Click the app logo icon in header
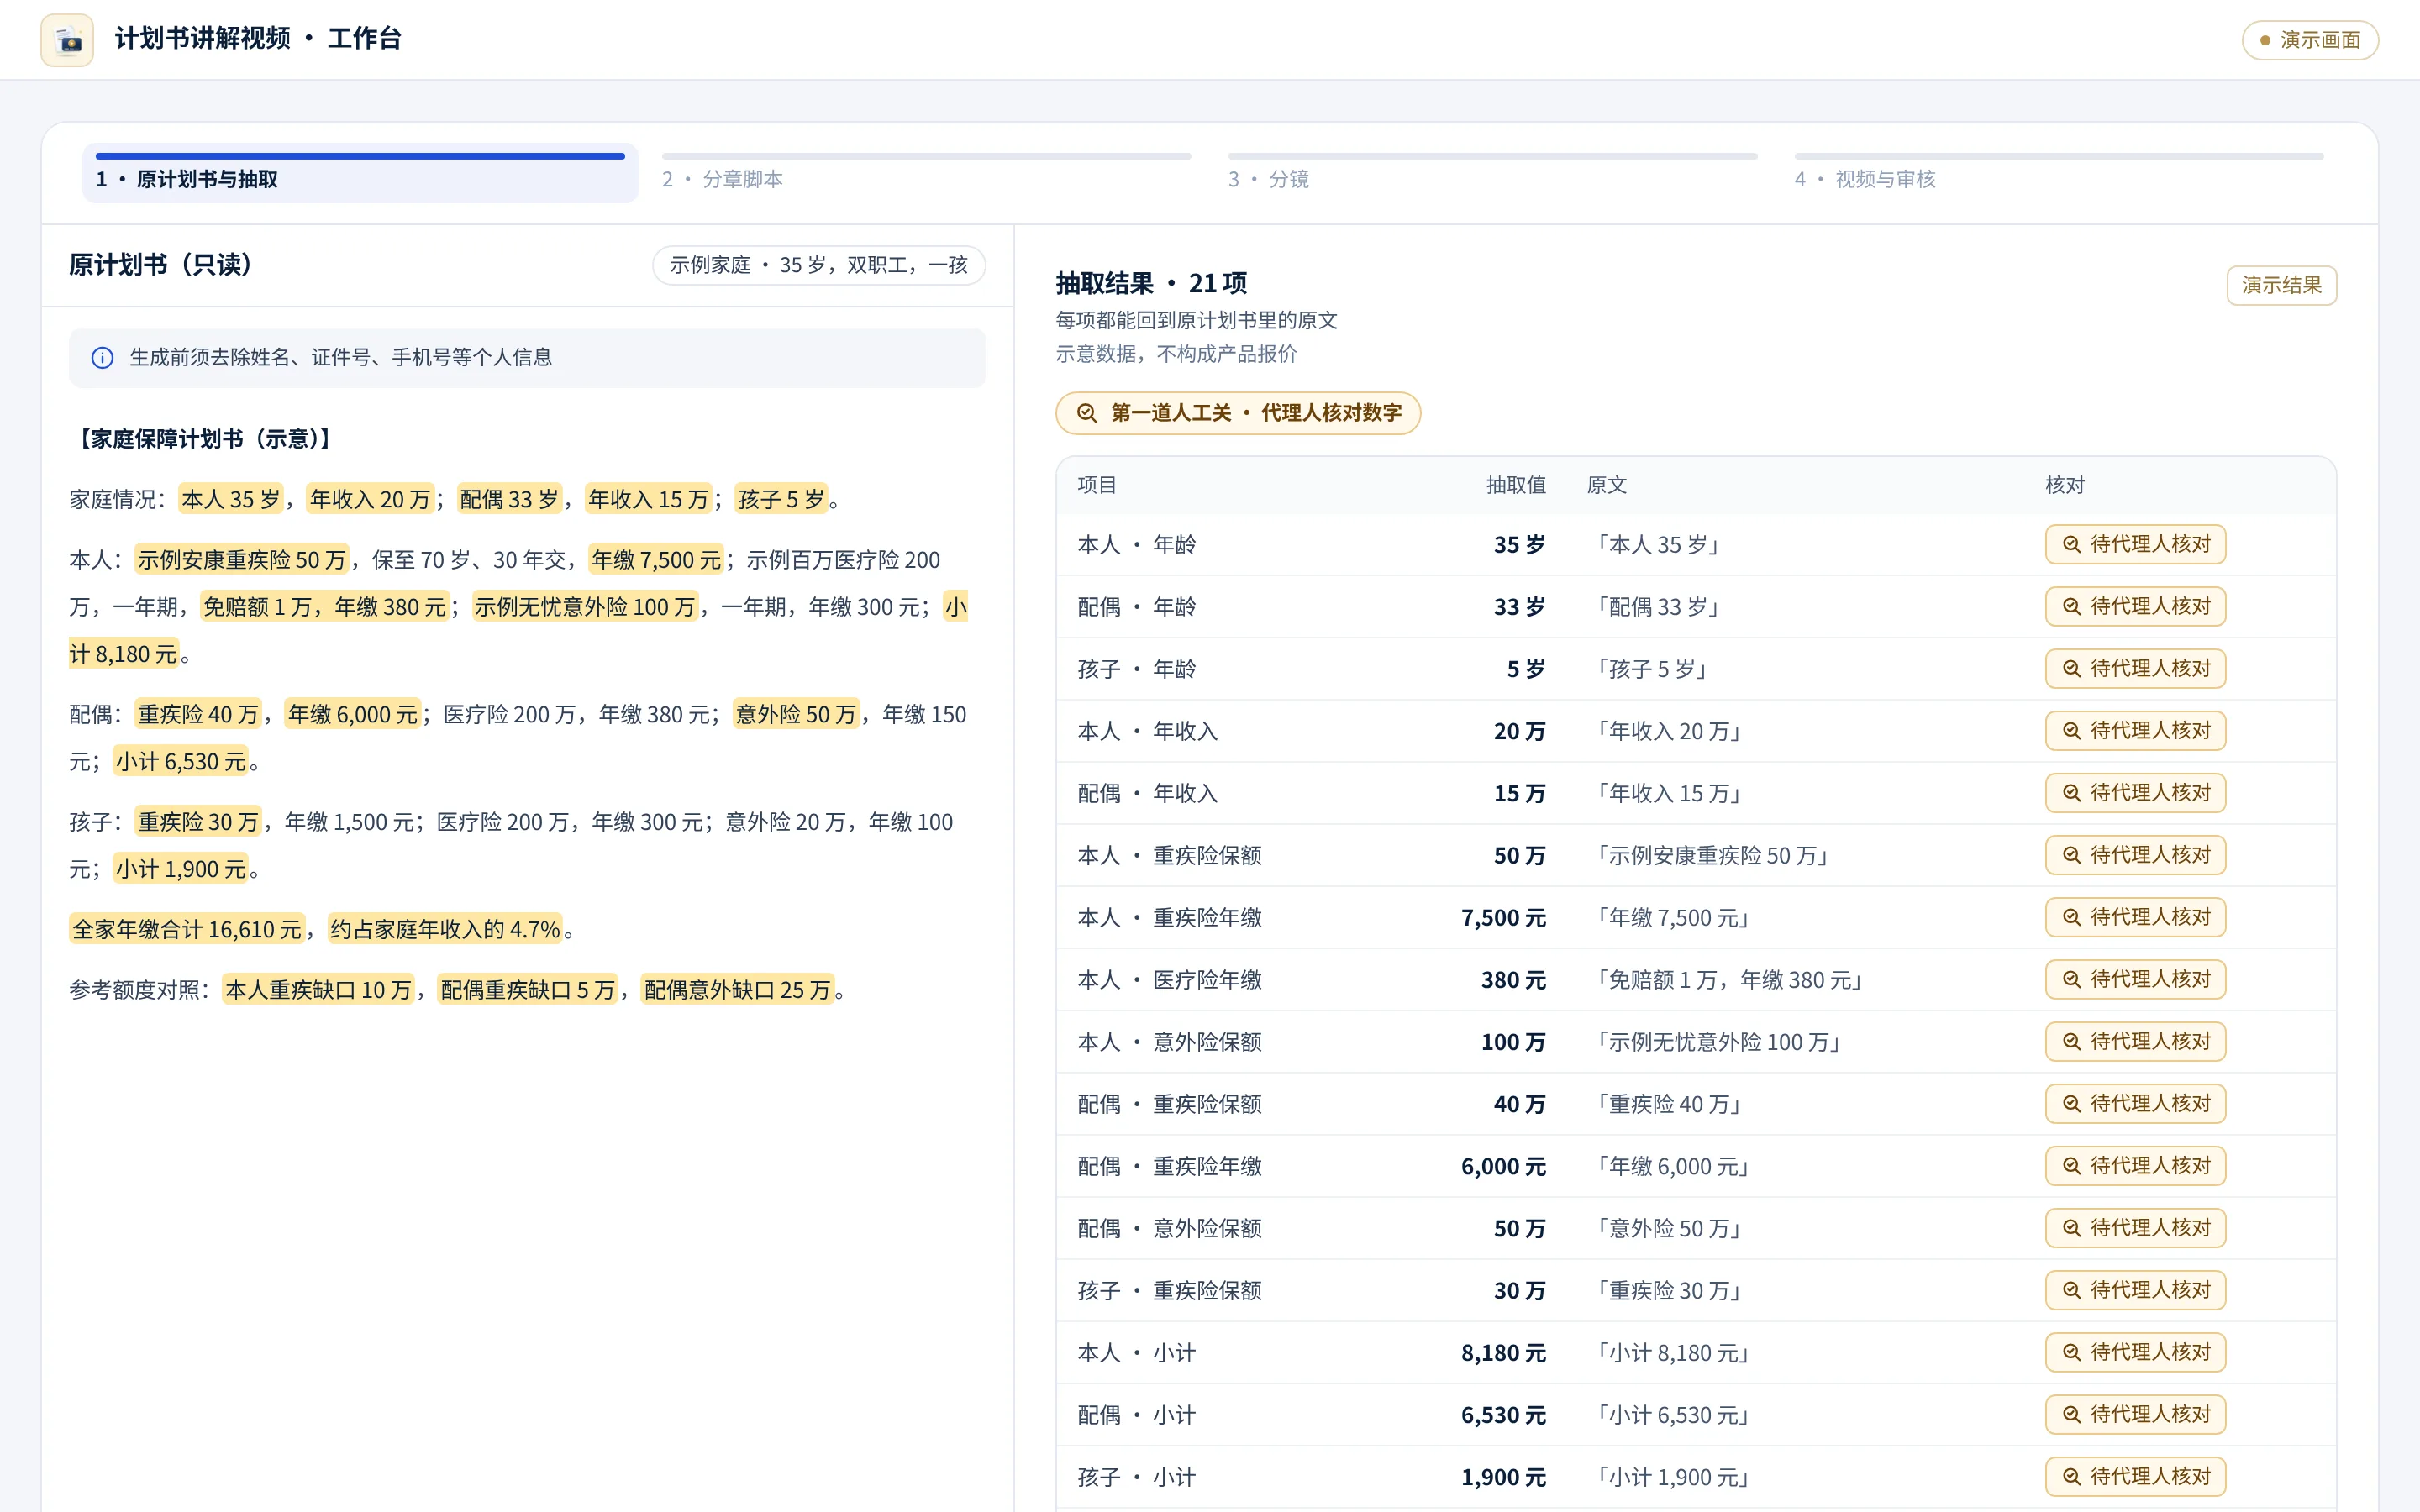The height and width of the screenshot is (1512, 2420). (67, 40)
